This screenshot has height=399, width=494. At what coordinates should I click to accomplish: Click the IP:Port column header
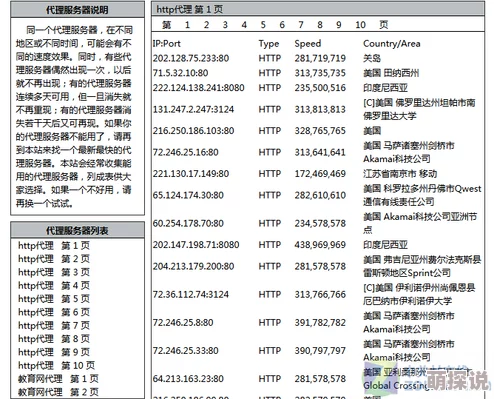(x=167, y=44)
